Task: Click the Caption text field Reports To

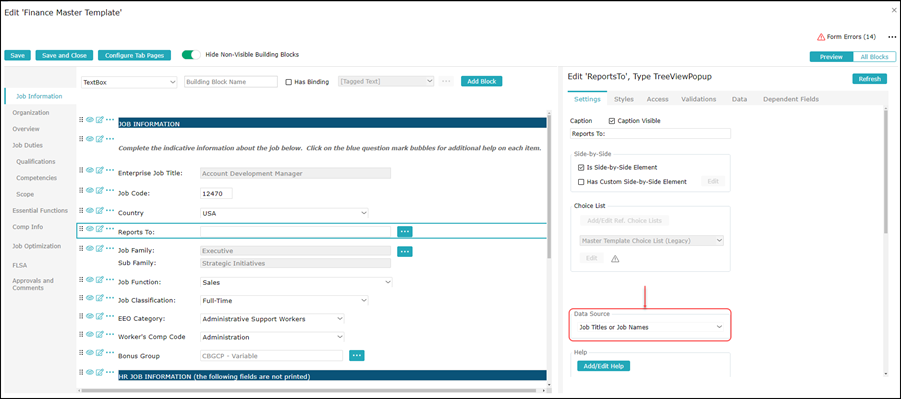Action: click(x=650, y=133)
